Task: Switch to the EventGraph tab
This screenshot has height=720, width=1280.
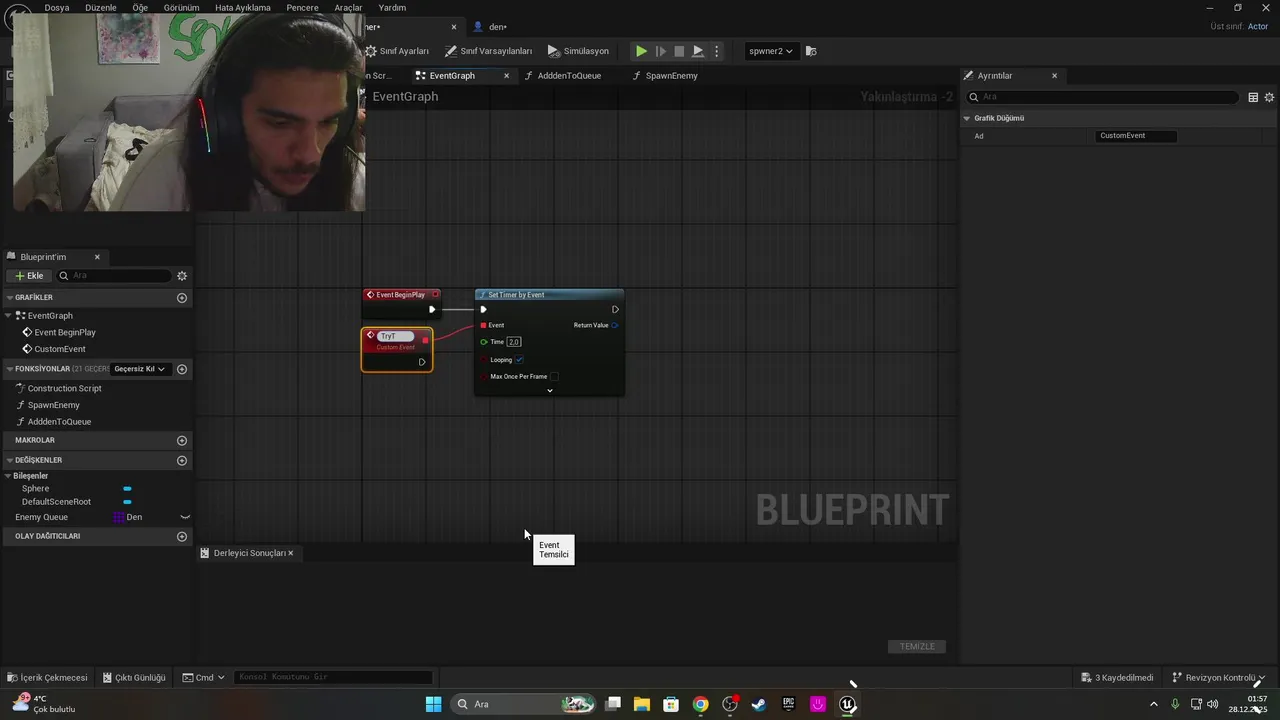Action: [452, 76]
